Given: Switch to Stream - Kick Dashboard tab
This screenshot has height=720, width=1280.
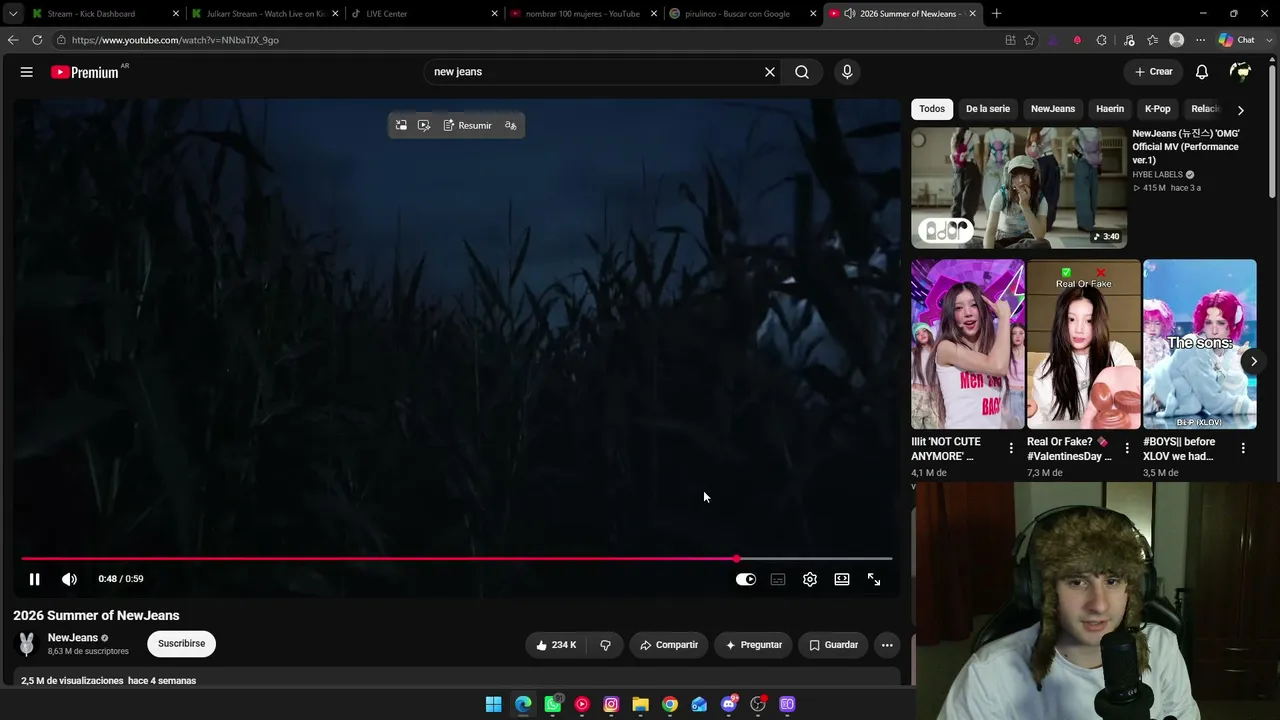Looking at the screenshot, I should (104, 14).
